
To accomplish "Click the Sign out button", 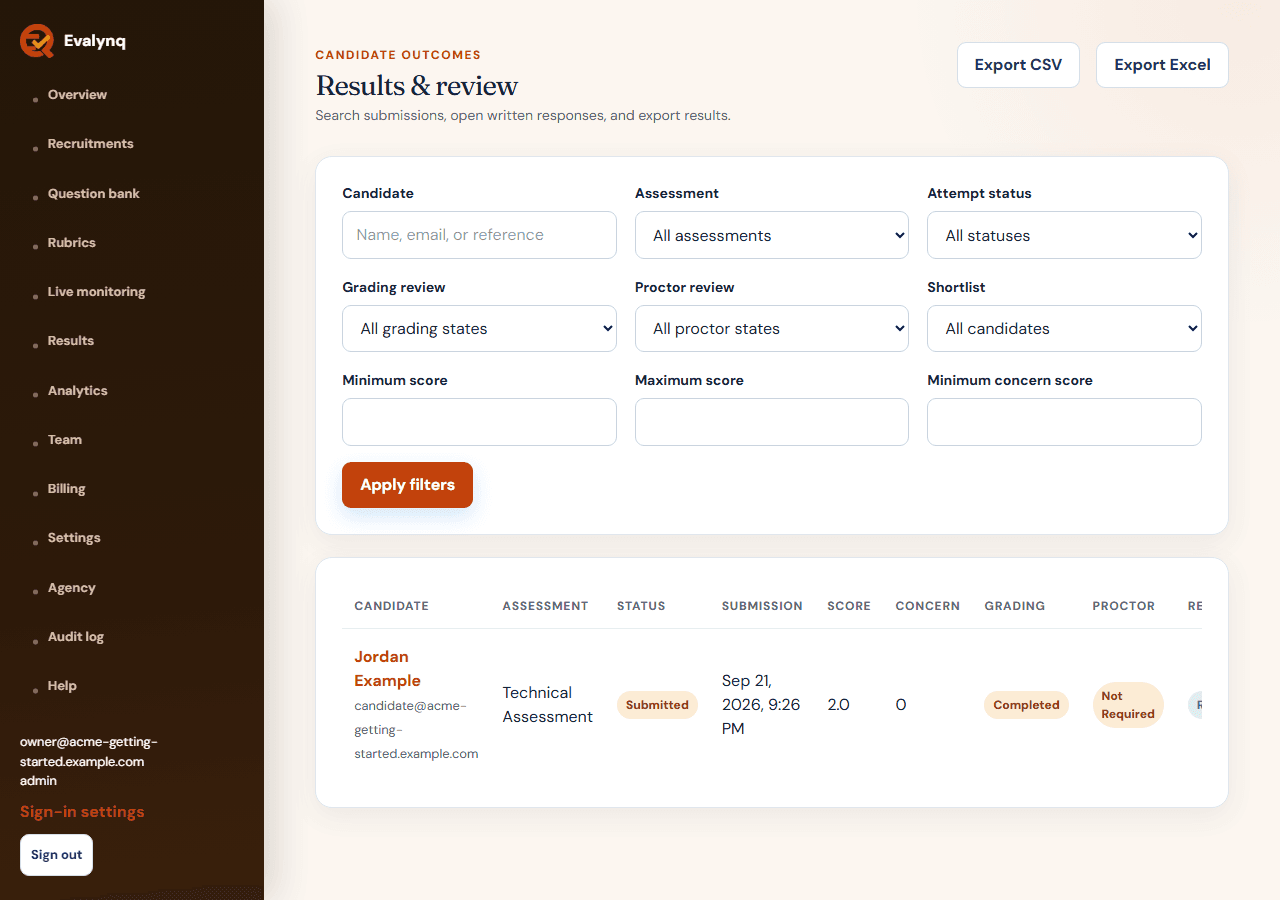I will pos(56,855).
